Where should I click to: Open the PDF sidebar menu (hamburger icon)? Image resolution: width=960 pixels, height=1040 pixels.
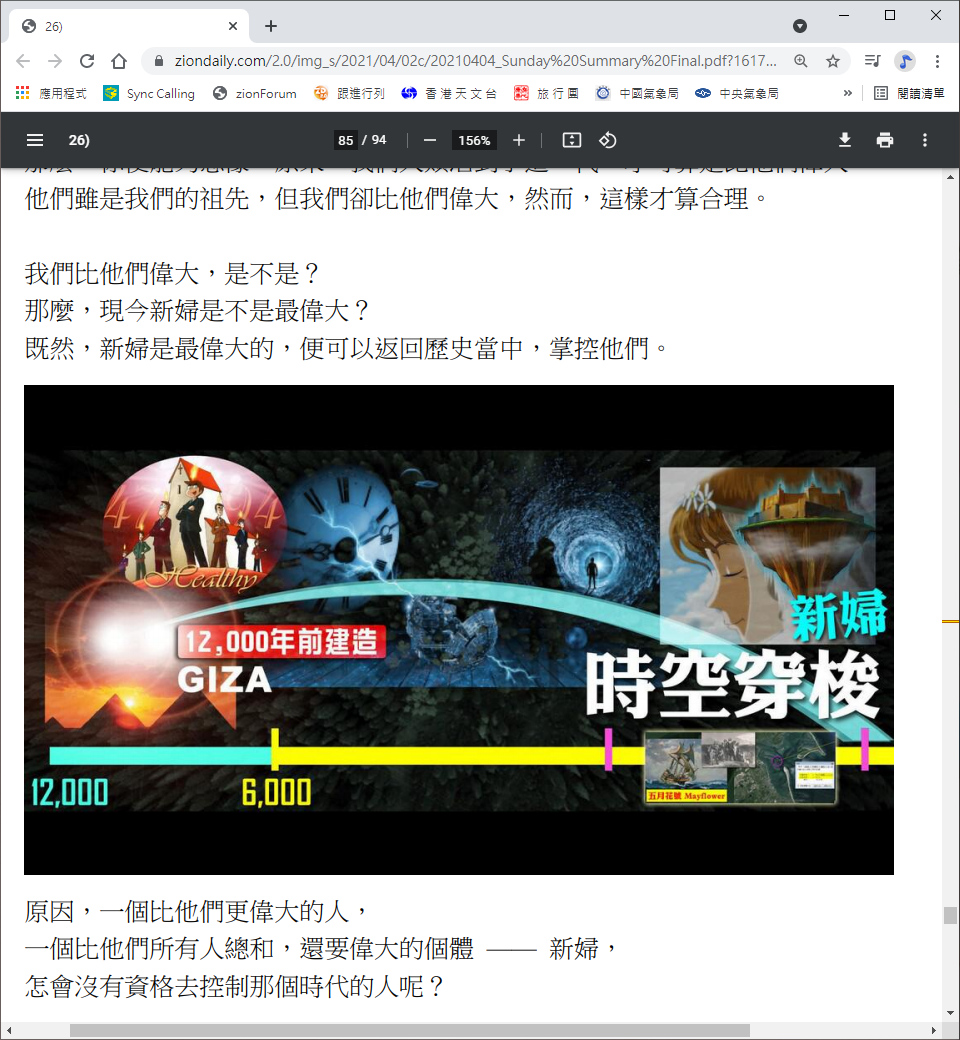click(x=34, y=140)
